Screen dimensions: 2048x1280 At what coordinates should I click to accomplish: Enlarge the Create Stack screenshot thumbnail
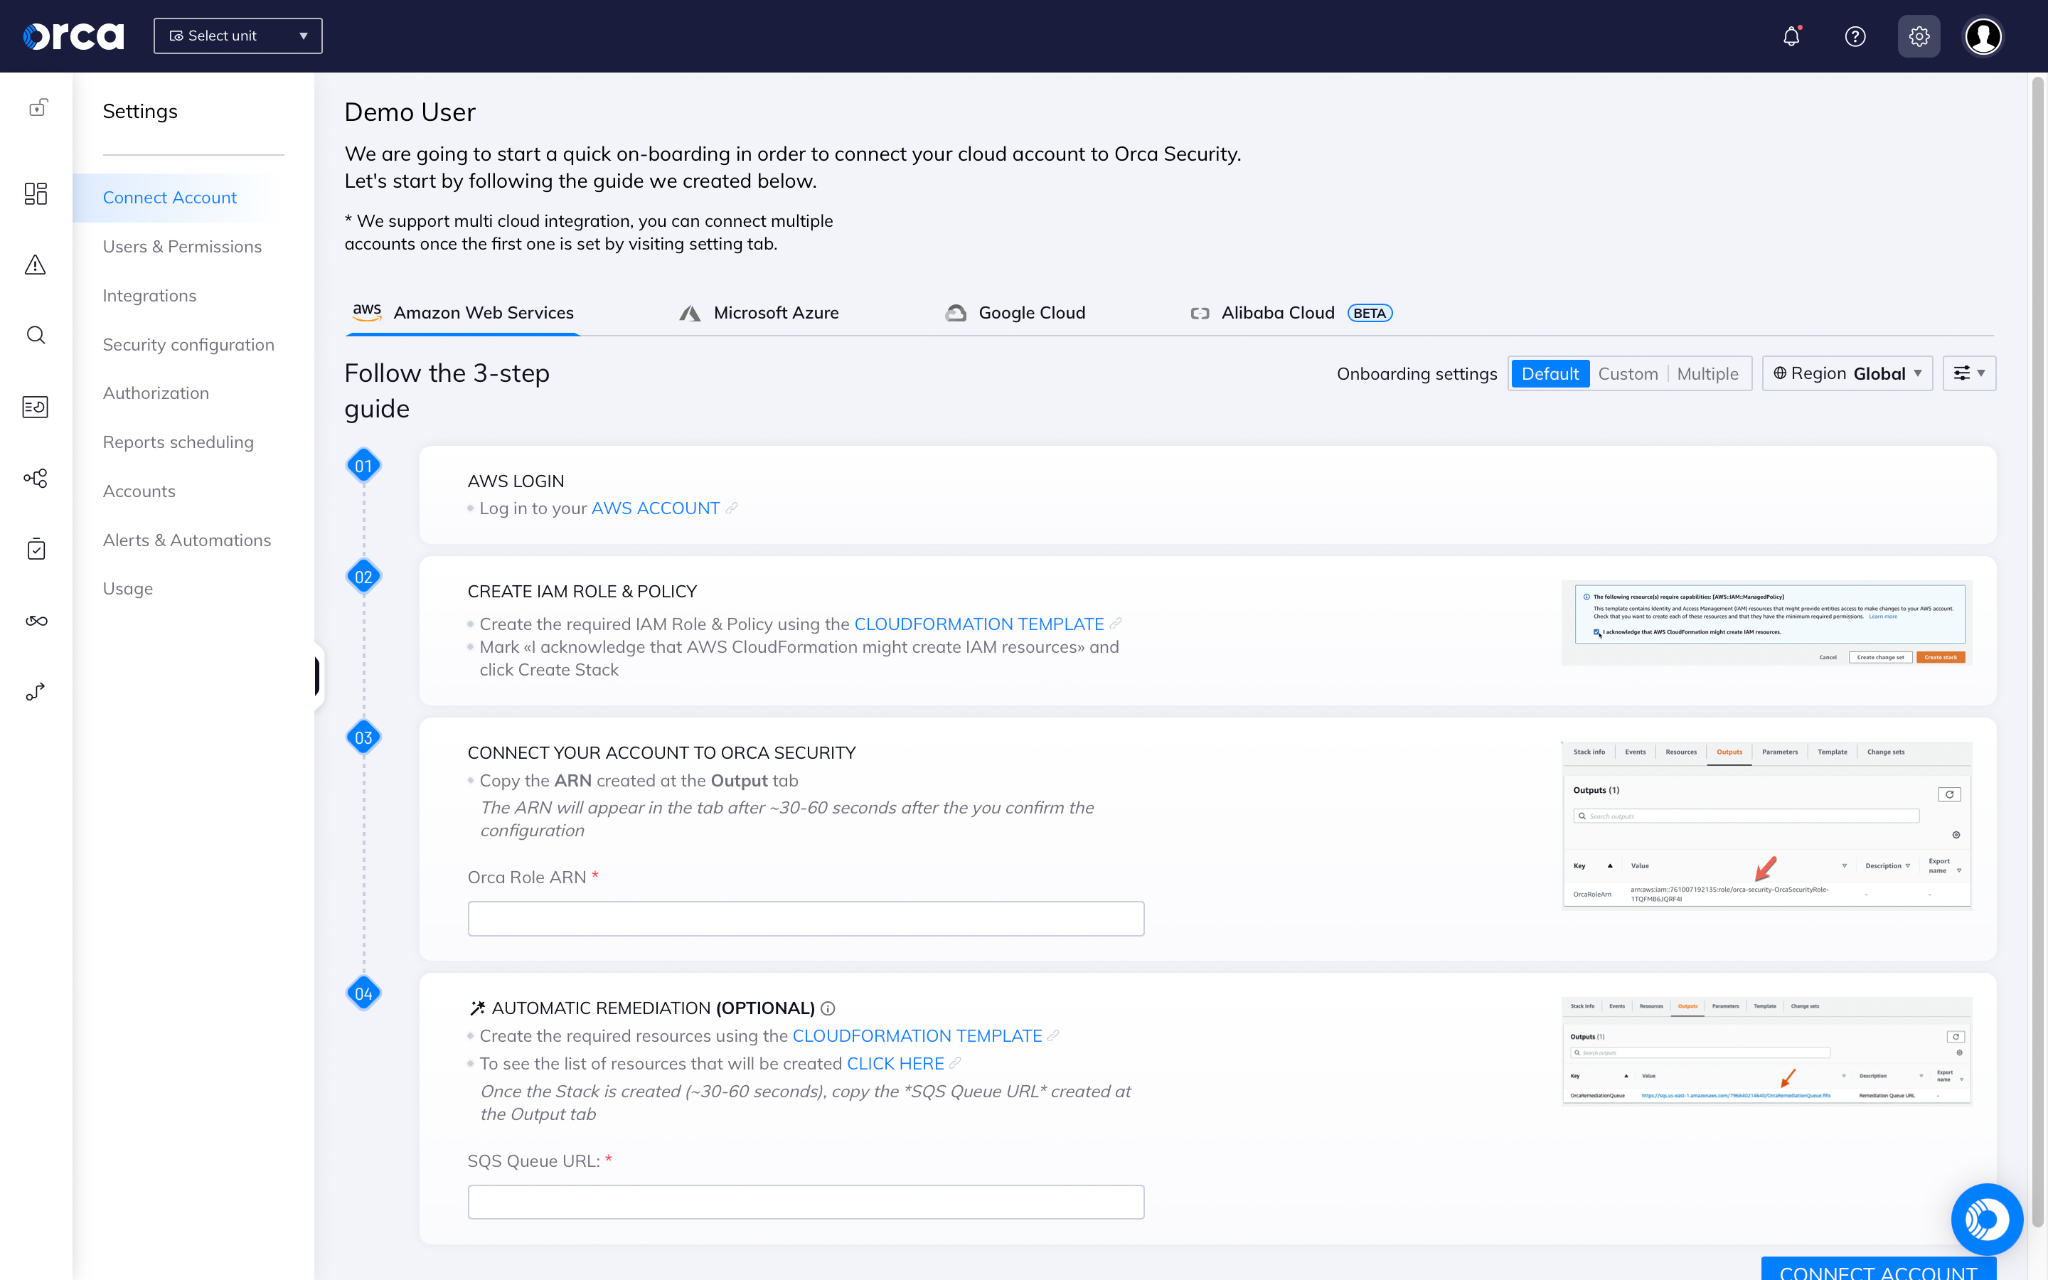coord(1766,624)
